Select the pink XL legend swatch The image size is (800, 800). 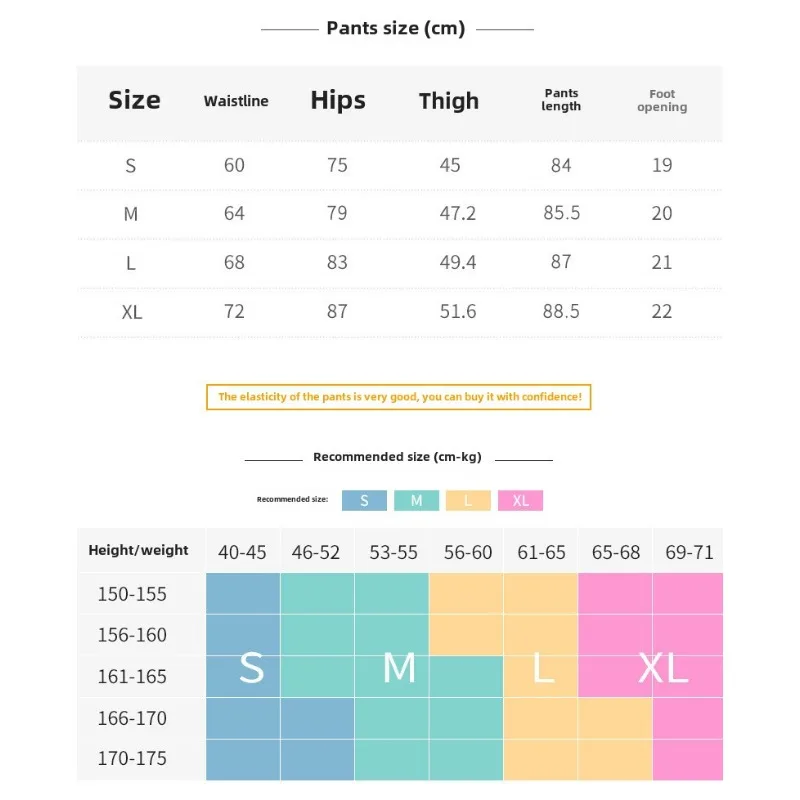[520, 501]
